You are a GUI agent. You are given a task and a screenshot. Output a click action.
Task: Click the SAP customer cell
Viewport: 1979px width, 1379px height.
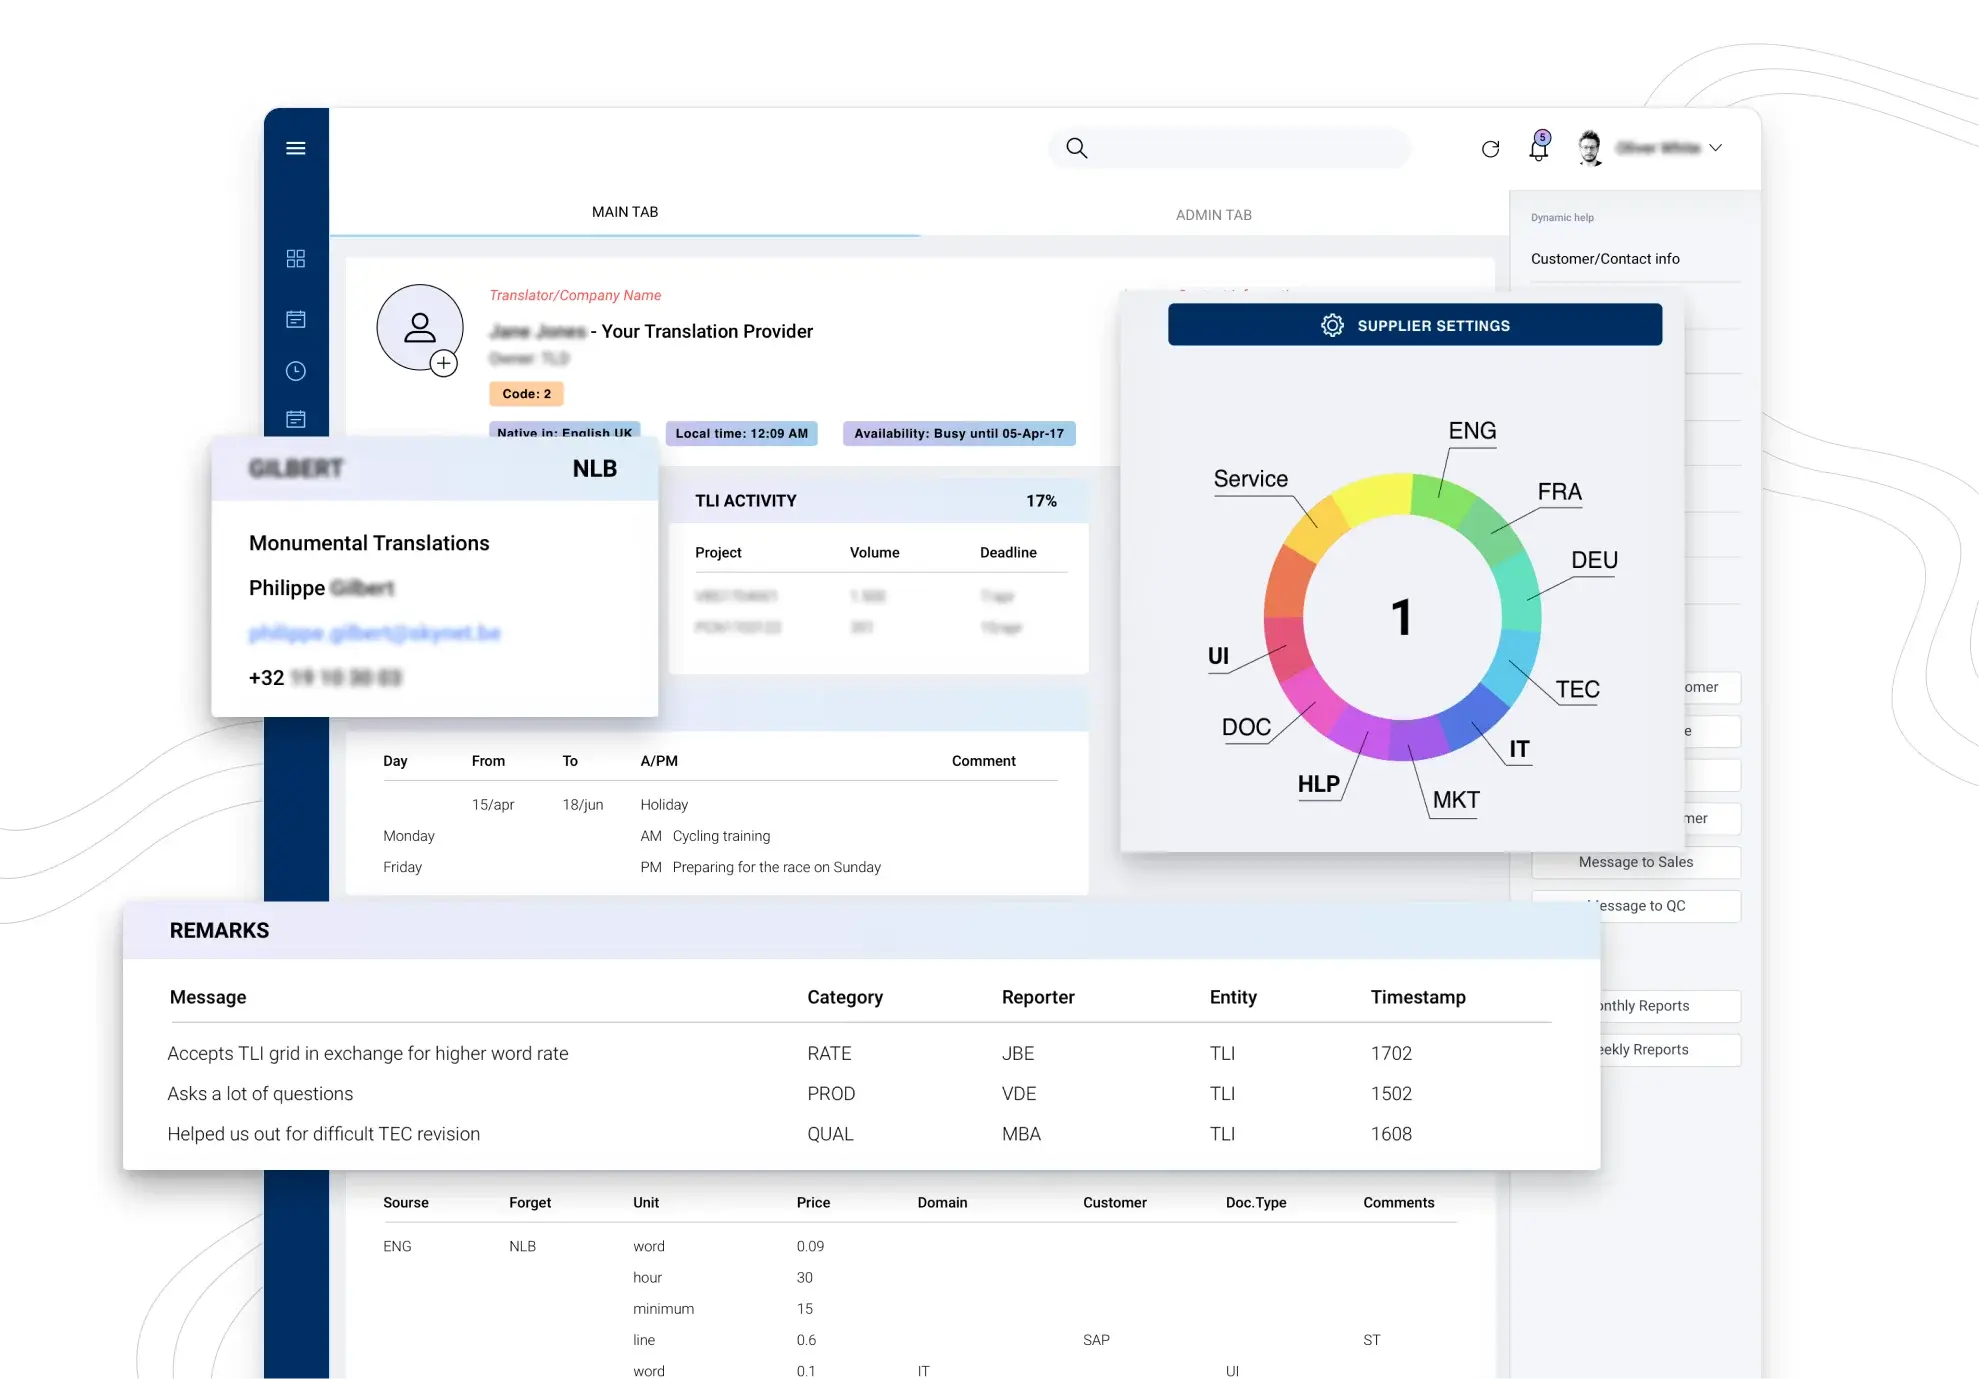pos(1096,1340)
